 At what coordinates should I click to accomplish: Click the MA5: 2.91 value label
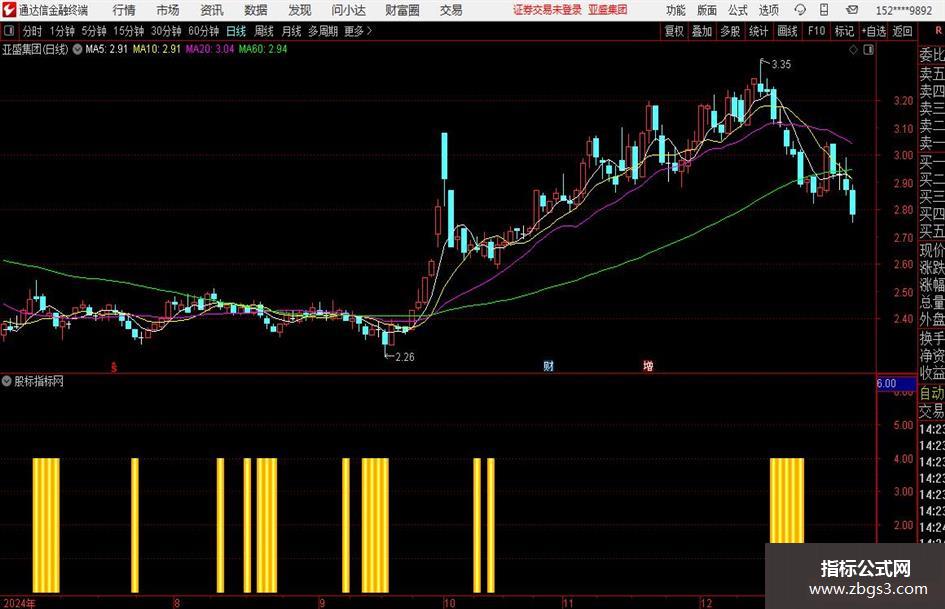click(x=107, y=49)
